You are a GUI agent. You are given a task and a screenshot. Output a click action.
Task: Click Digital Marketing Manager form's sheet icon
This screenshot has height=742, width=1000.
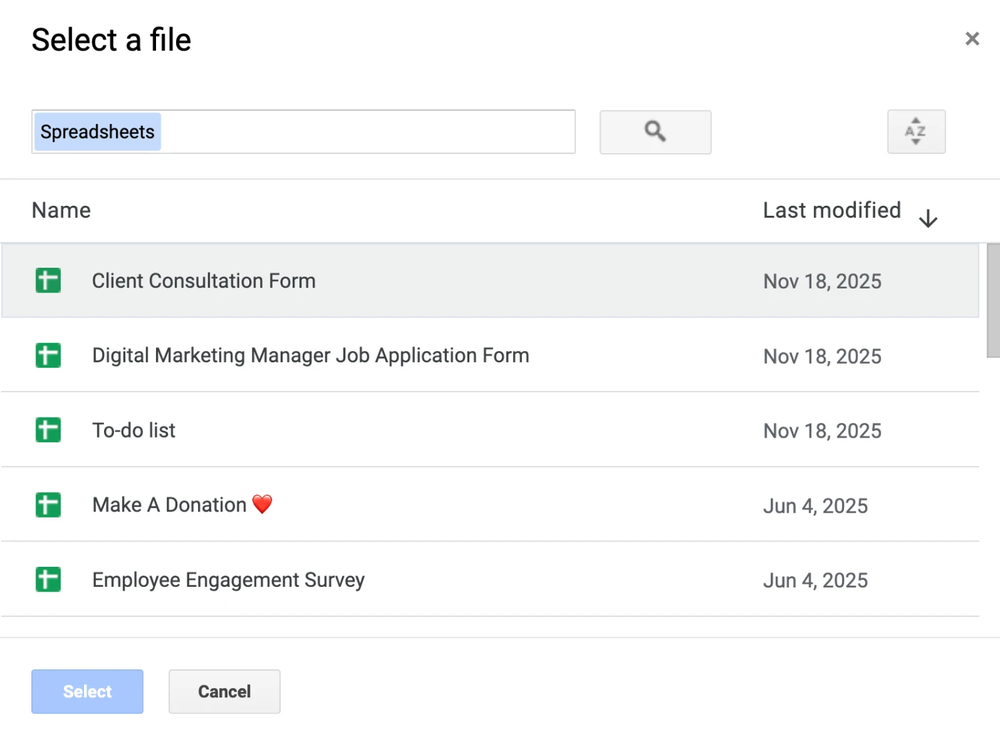coord(48,356)
